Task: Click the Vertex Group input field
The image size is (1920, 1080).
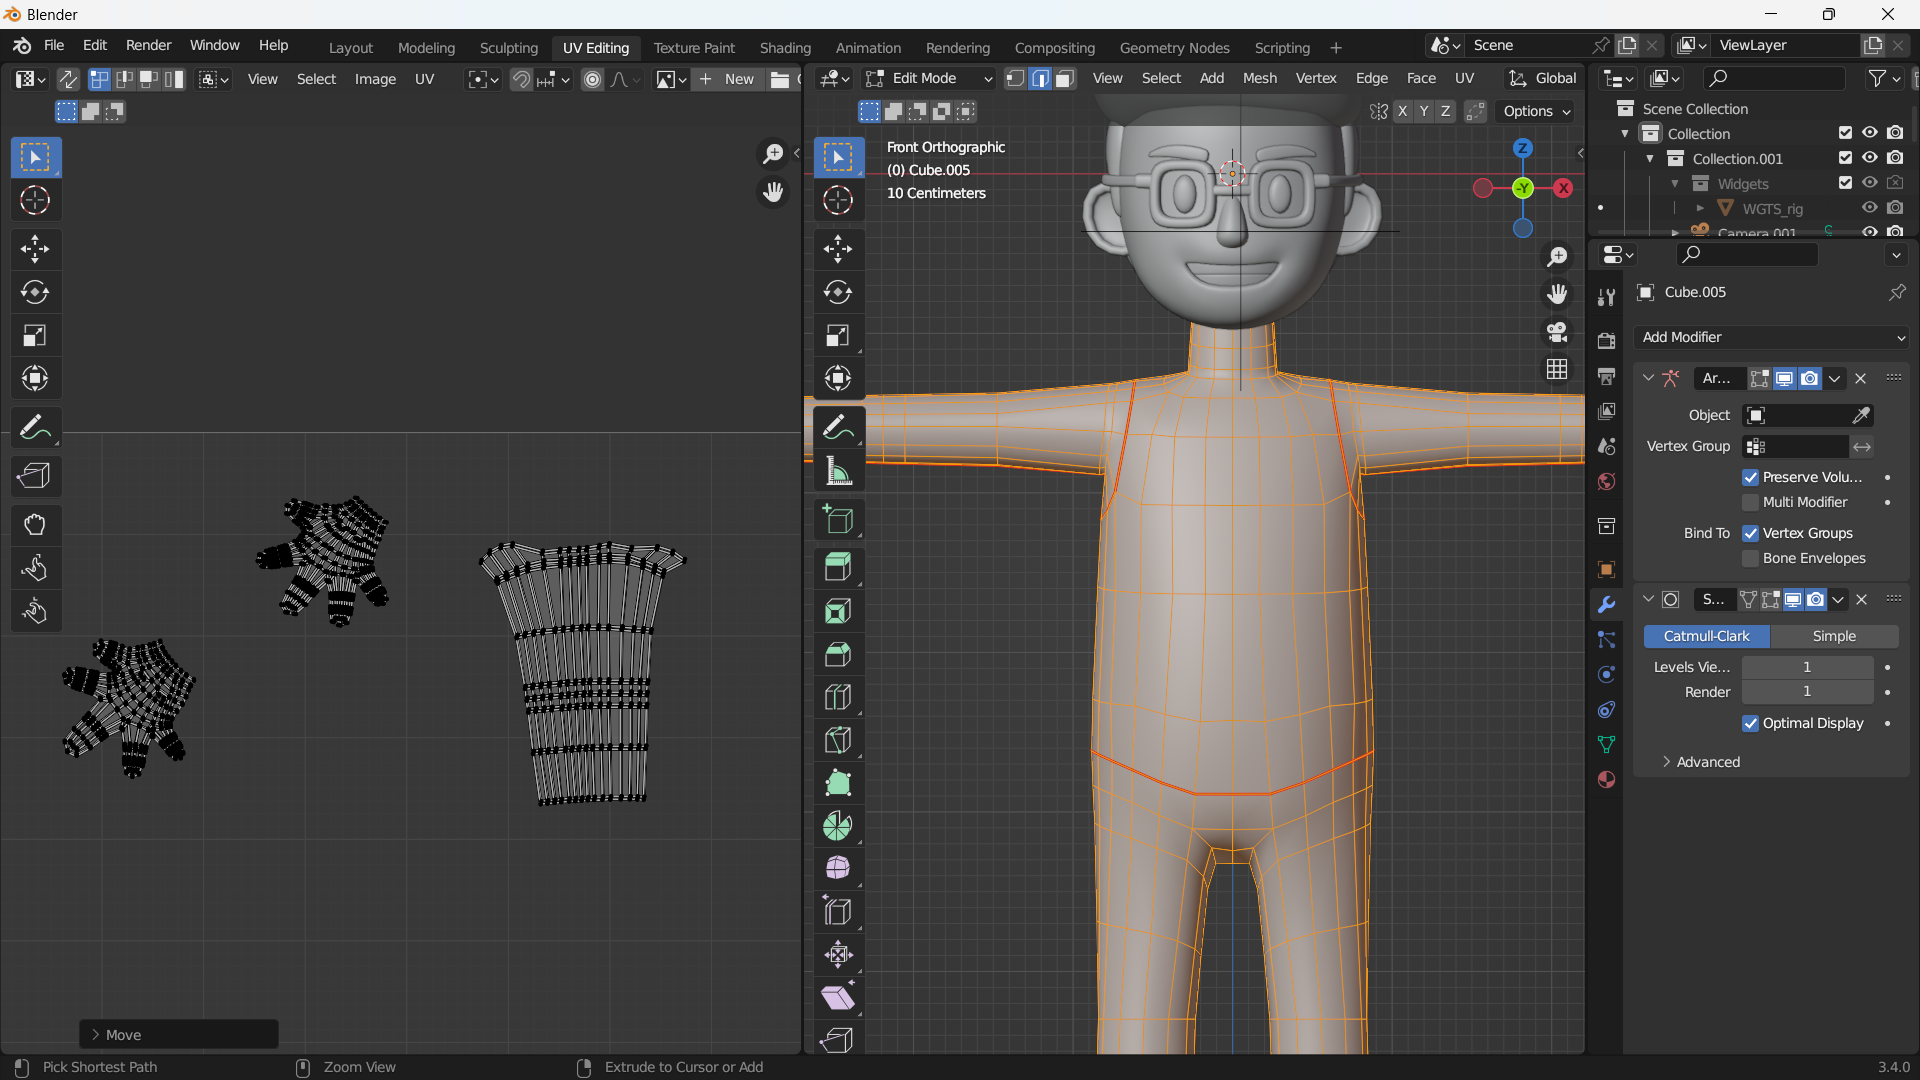Action: coord(1795,446)
